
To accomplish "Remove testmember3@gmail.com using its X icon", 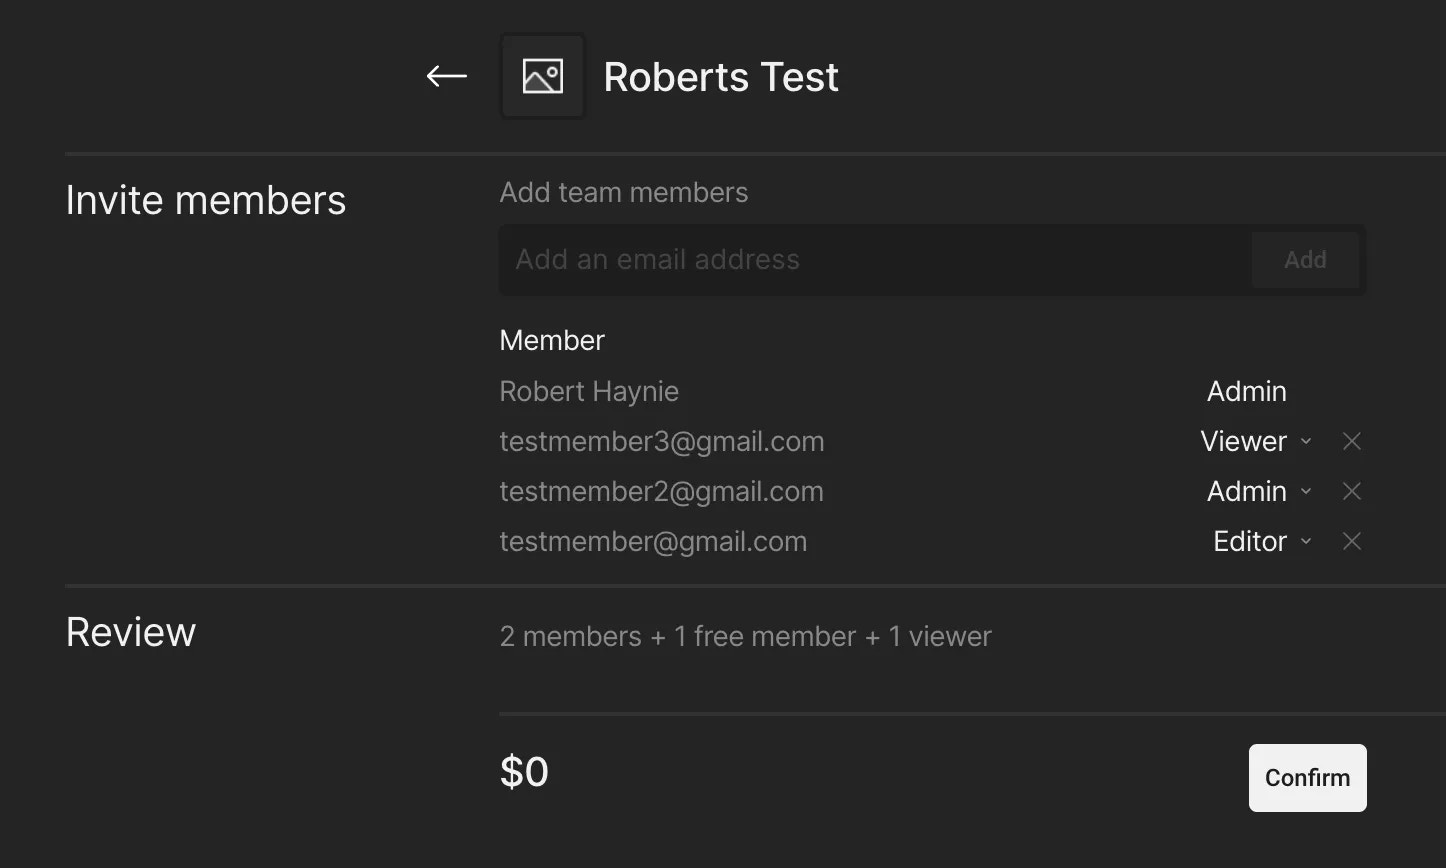I will (1351, 441).
